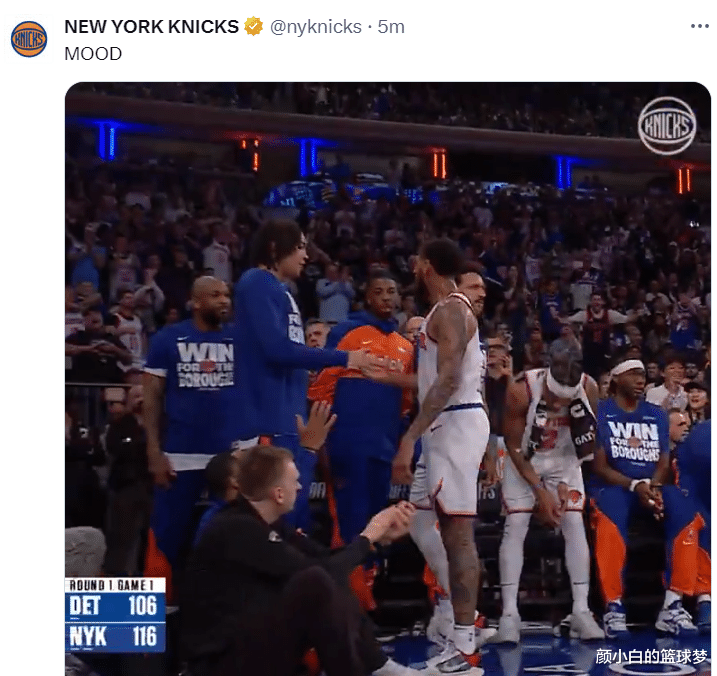Select the MOOD tweet text
This screenshot has width=717, height=676.
(x=93, y=54)
